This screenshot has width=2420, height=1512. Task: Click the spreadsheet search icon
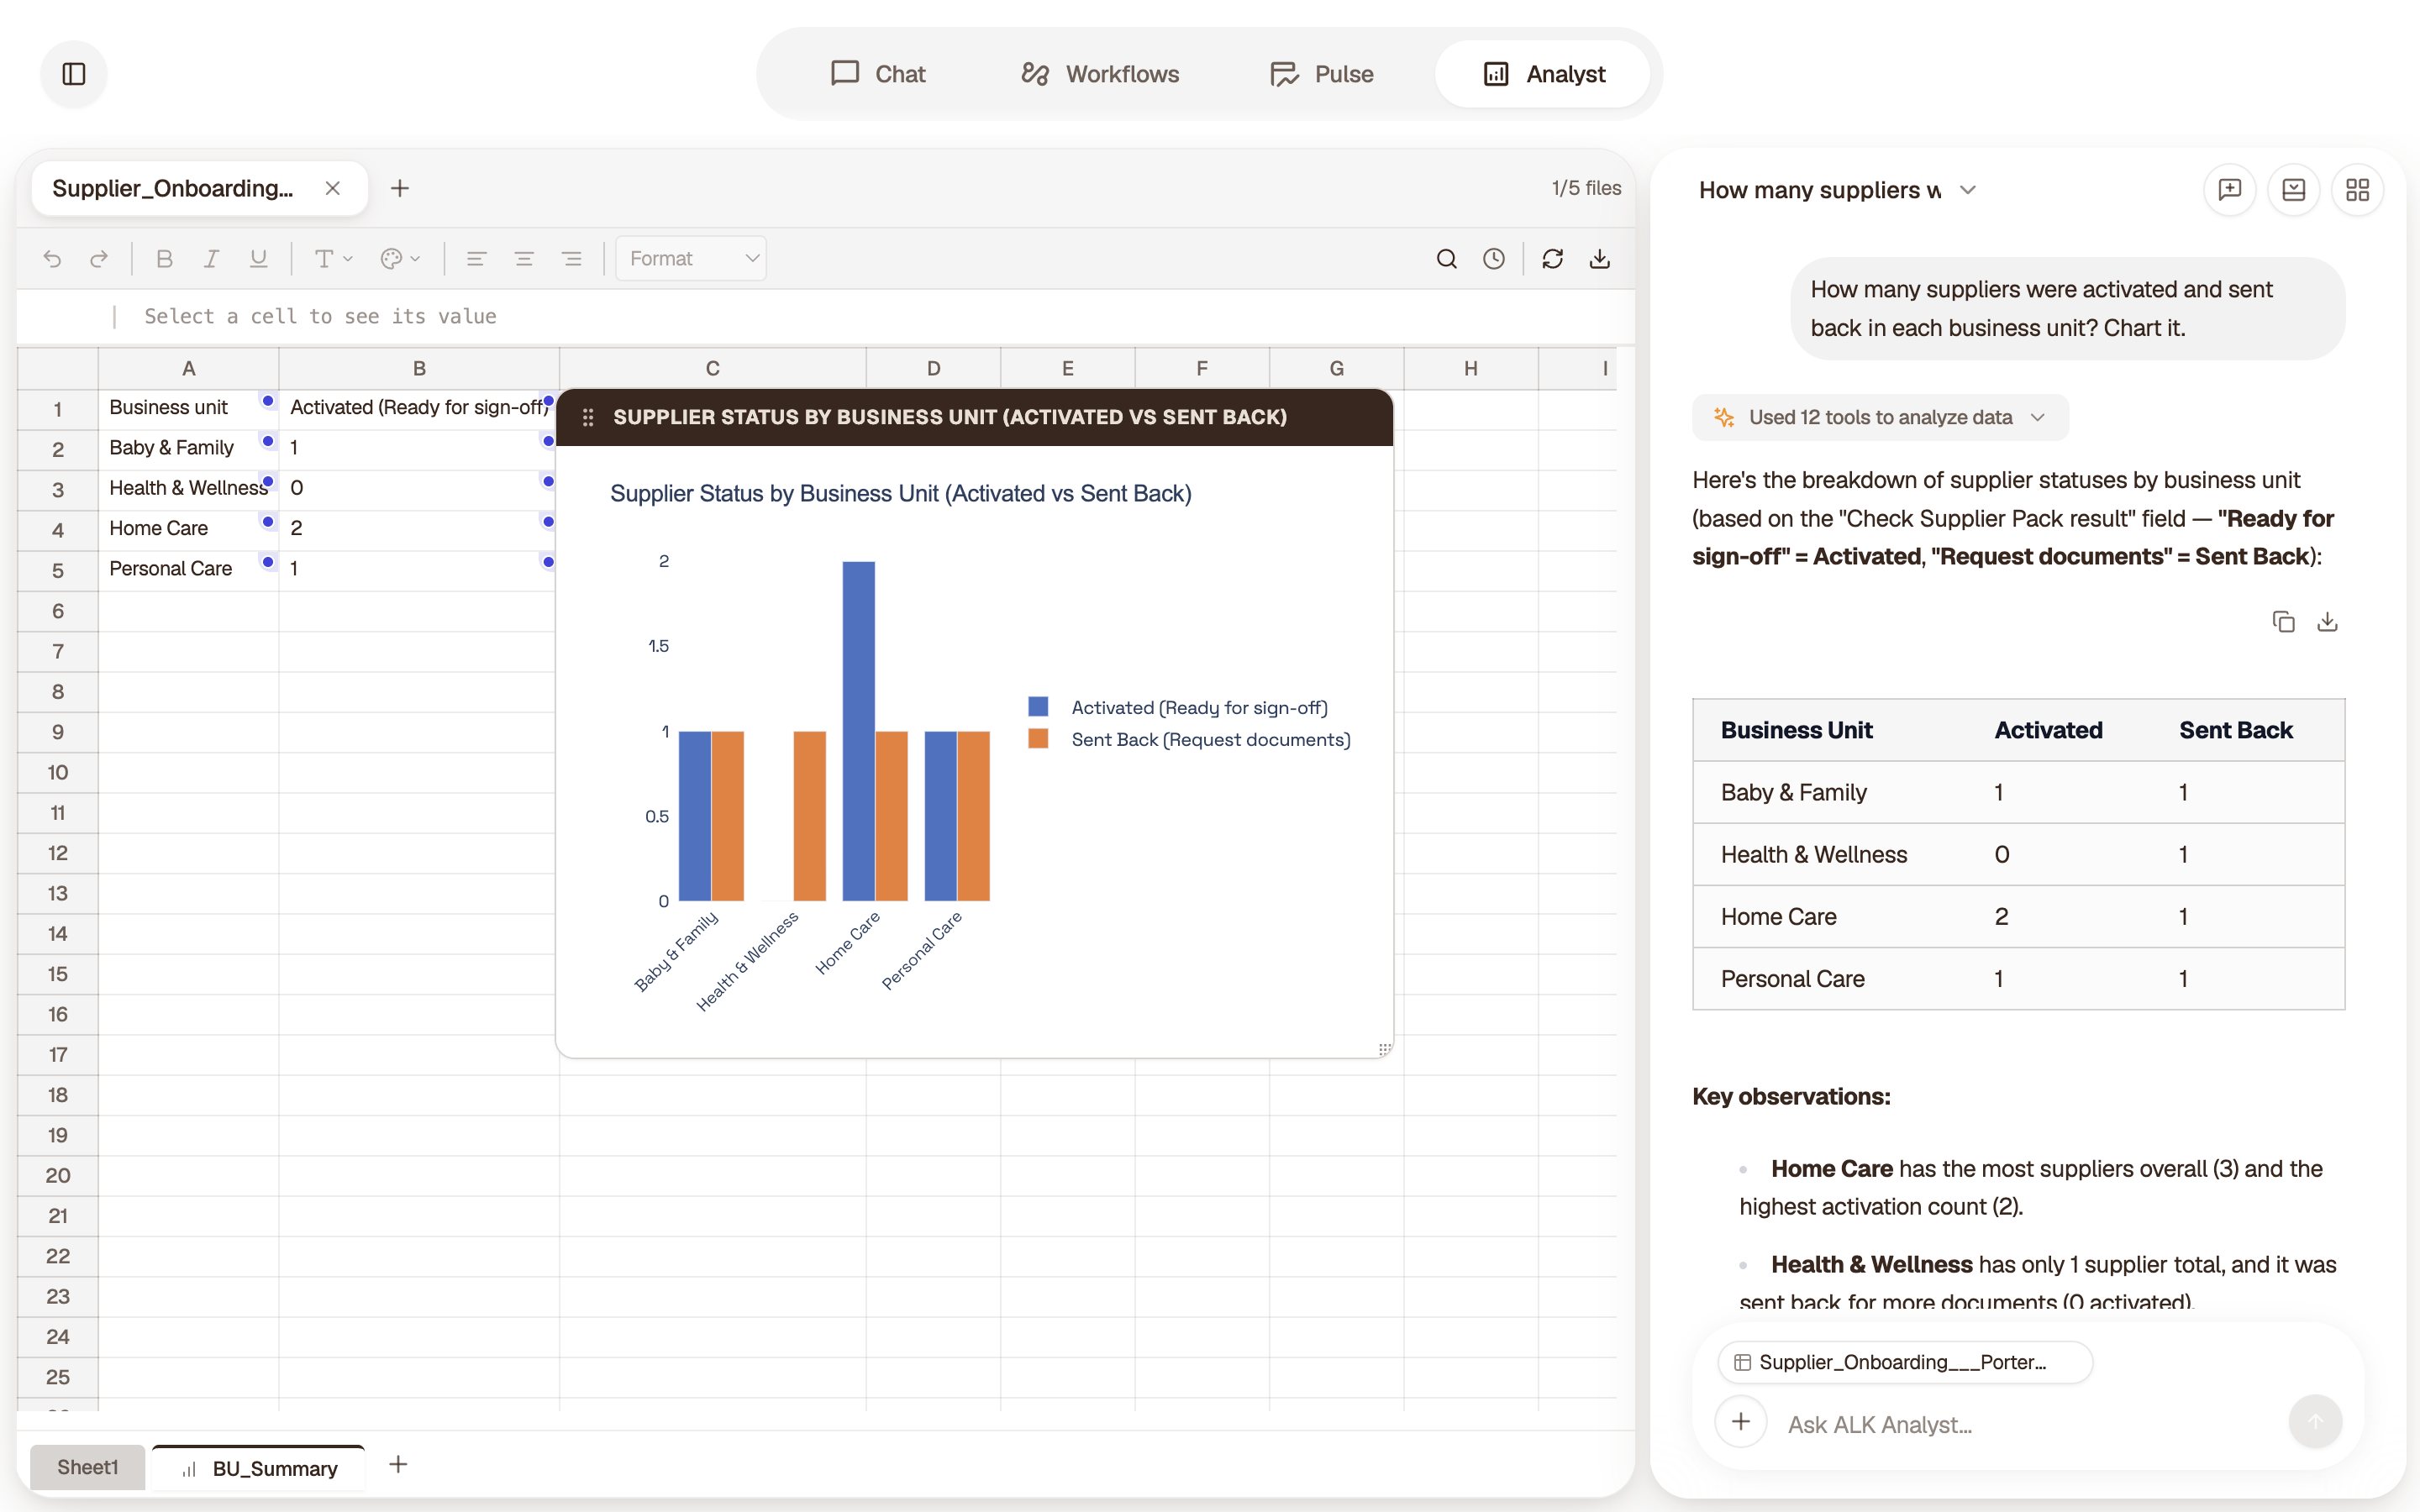tap(1446, 259)
